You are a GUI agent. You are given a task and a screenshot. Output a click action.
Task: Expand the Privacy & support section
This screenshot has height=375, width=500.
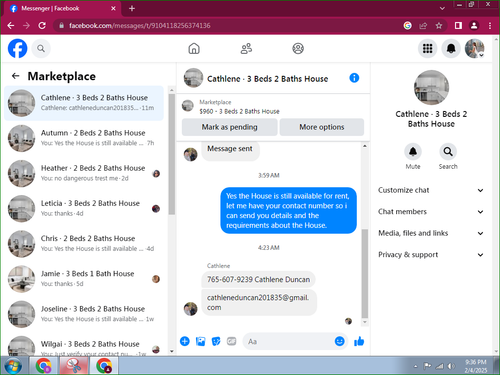(431, 255)
